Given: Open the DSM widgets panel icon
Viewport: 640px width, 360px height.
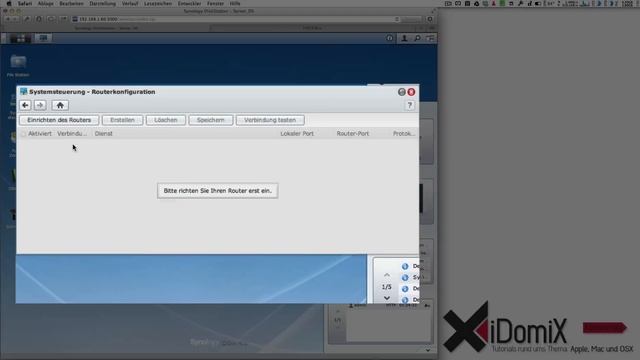Looking at the screenshot, I should tap(430, 38).
